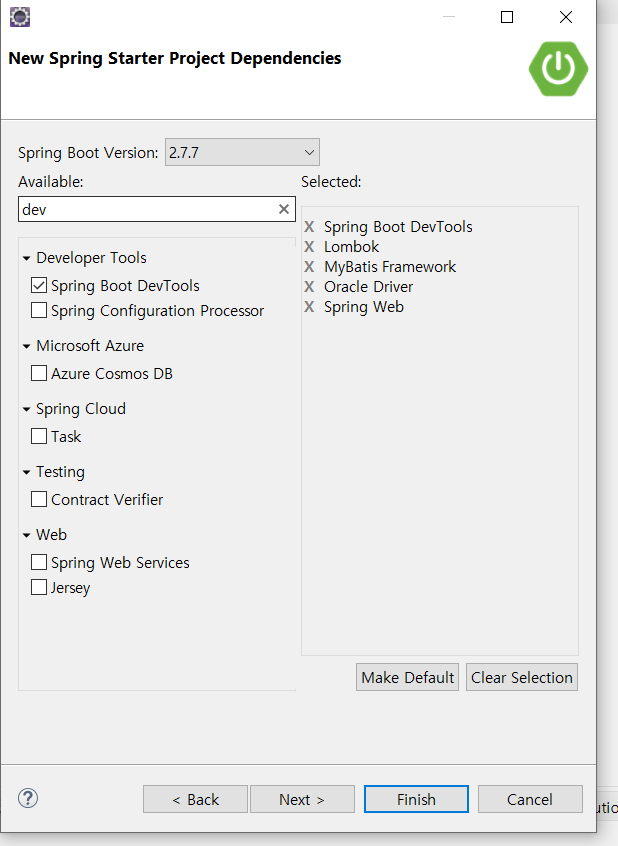This screenshot has height=846, width=618.
Task: Click the Microsoft Azure category label
Action: pyautogui.click(x=90, y=346)
